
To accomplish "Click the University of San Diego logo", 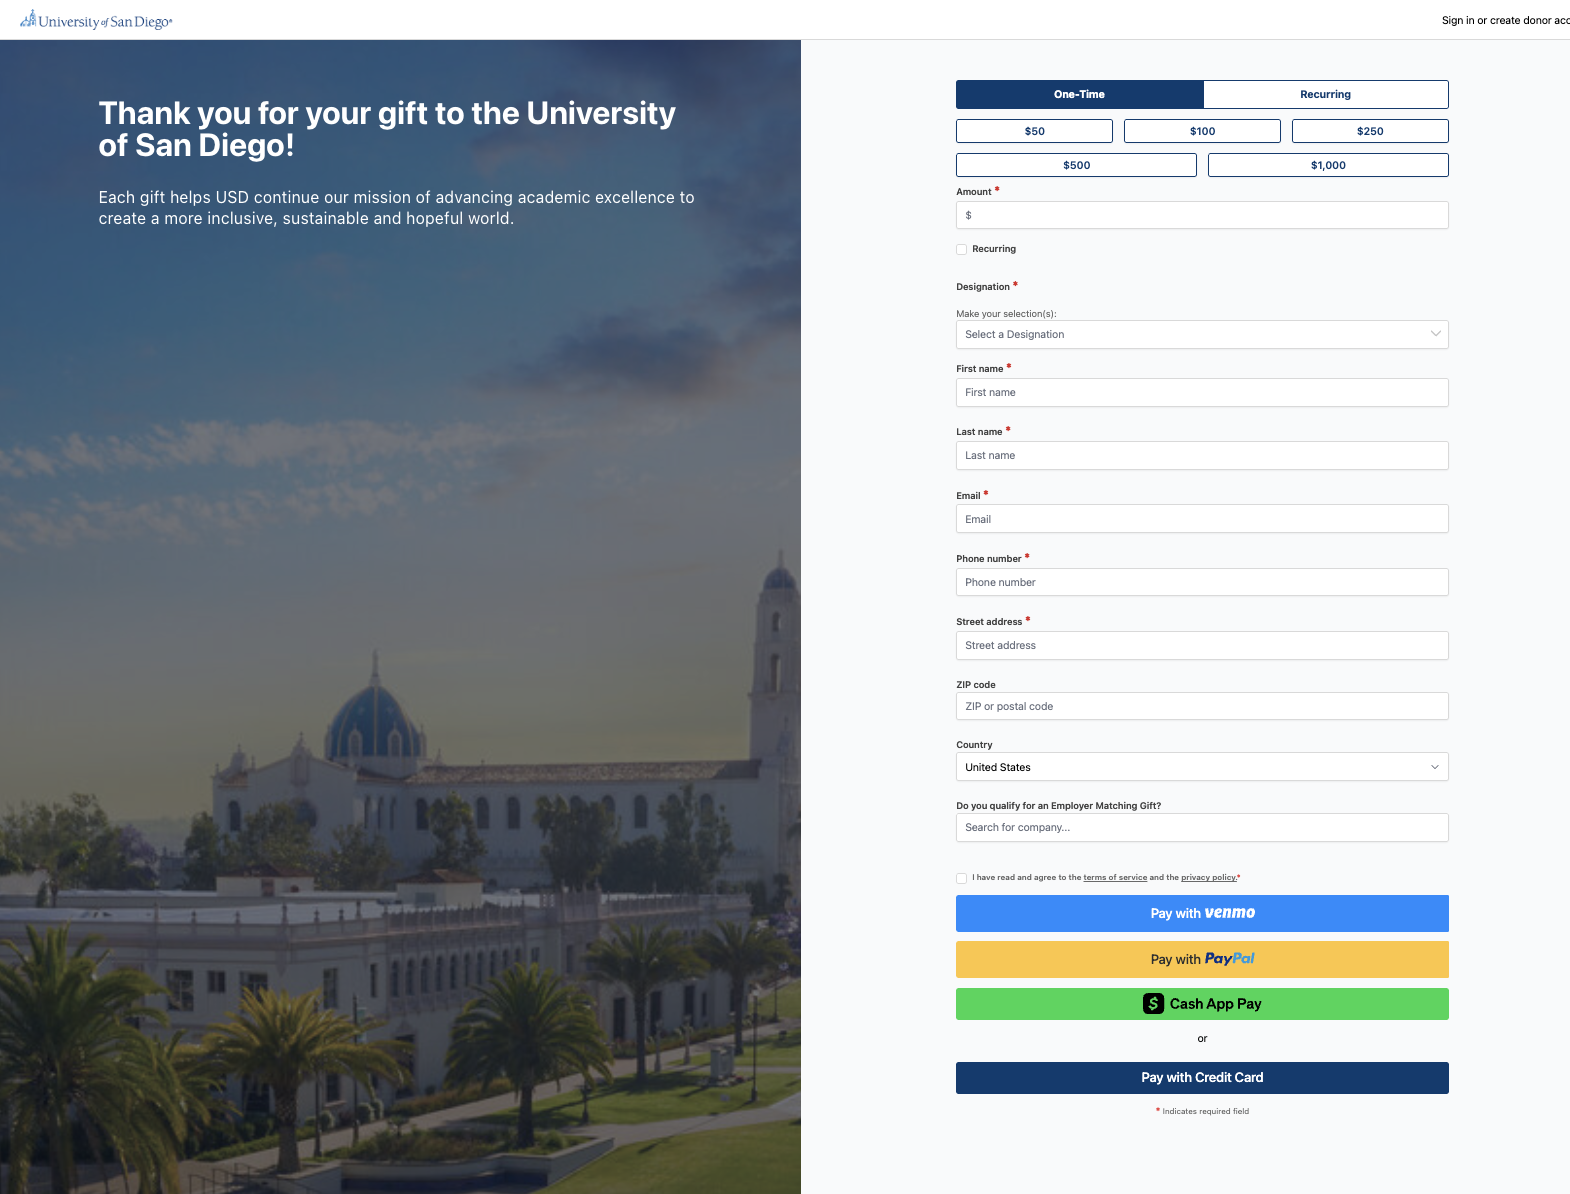I will click(96, 20).
